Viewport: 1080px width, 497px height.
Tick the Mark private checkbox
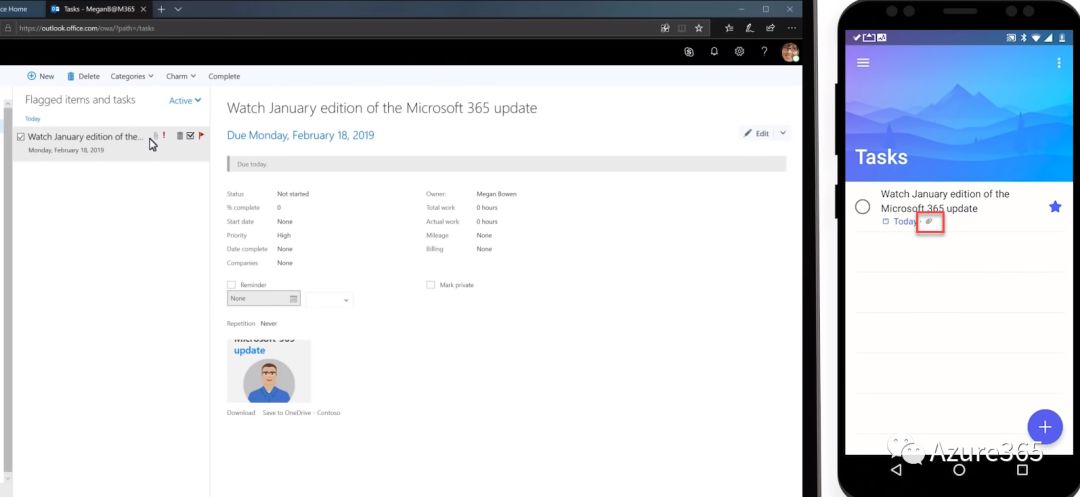tap(431, 285)
